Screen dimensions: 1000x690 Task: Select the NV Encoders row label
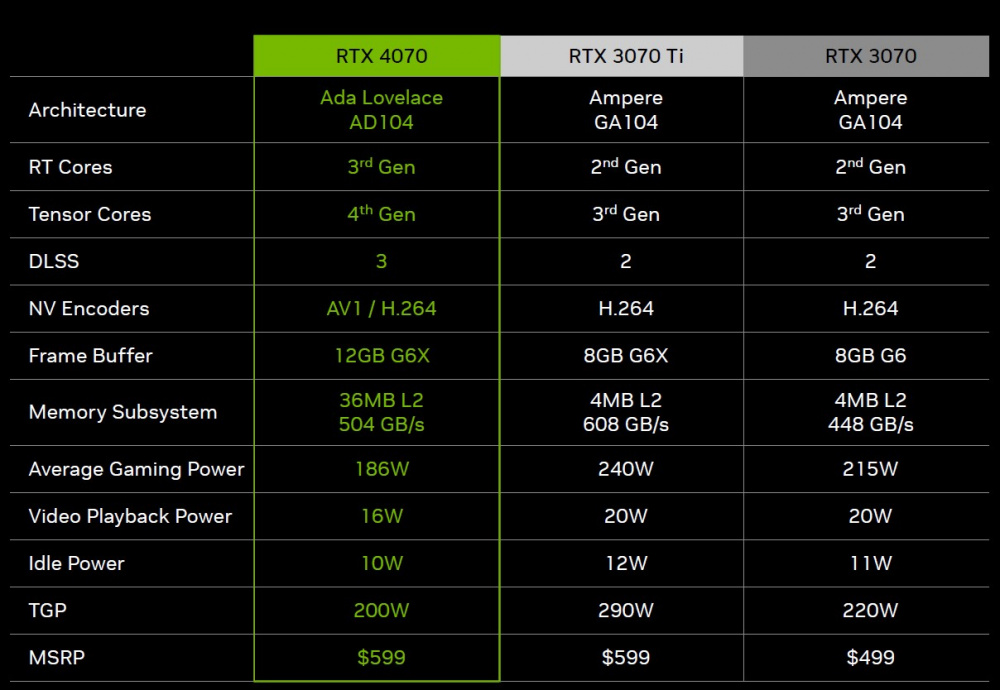[x=89, y=309]
